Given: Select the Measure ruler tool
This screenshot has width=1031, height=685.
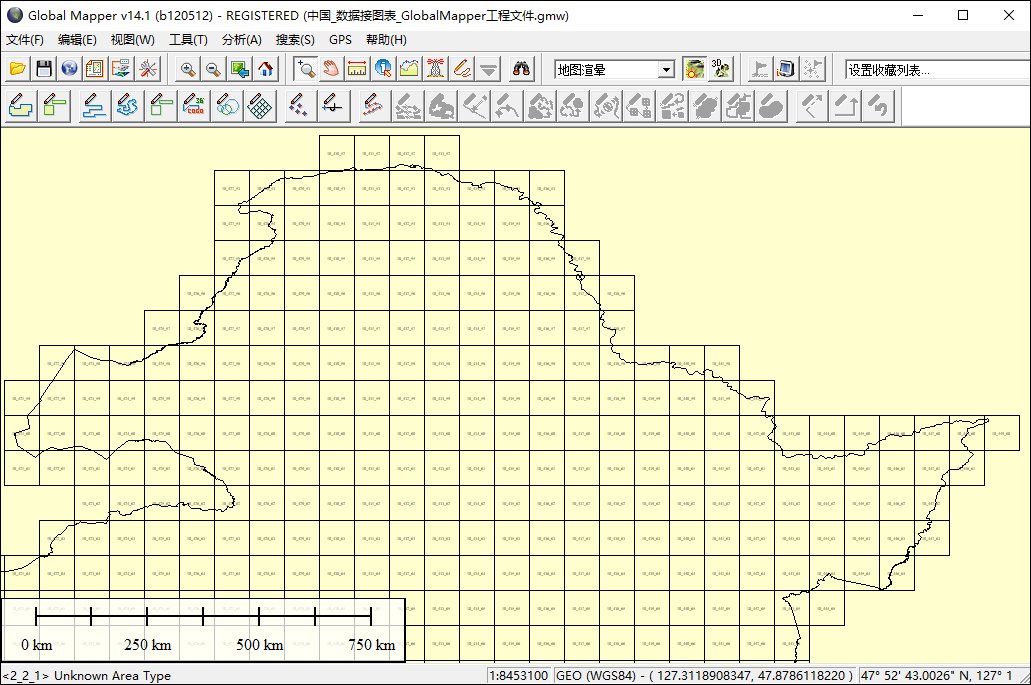Looking at the screenshot, I should click(357, 69).
